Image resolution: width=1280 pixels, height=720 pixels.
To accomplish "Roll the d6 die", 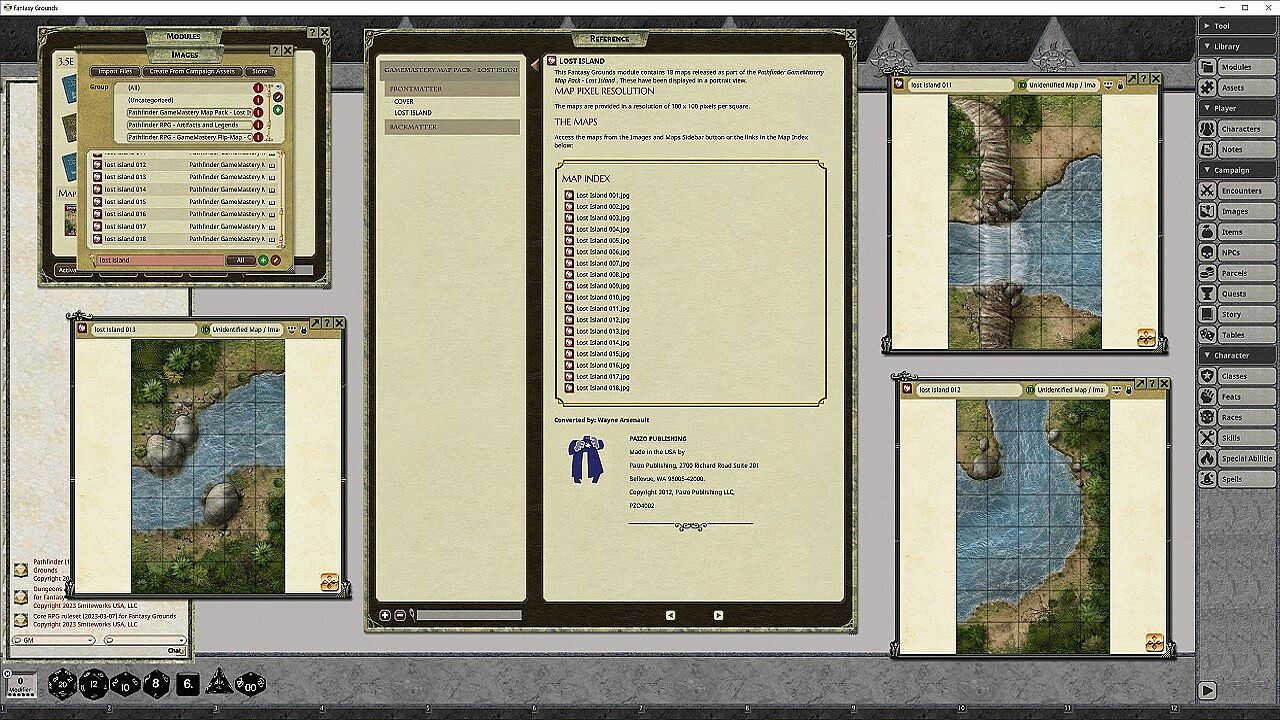I will [188, 685].
